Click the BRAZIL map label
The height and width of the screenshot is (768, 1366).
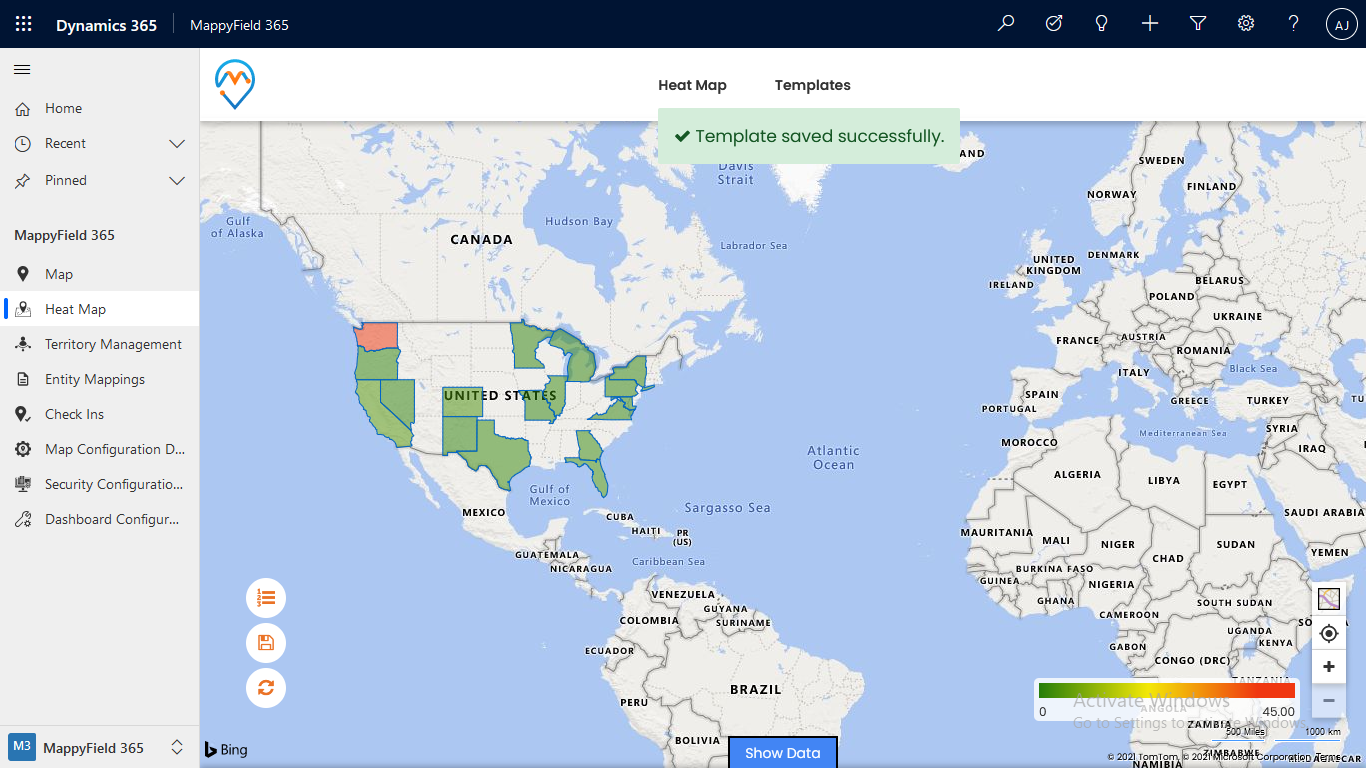[755, 689]
